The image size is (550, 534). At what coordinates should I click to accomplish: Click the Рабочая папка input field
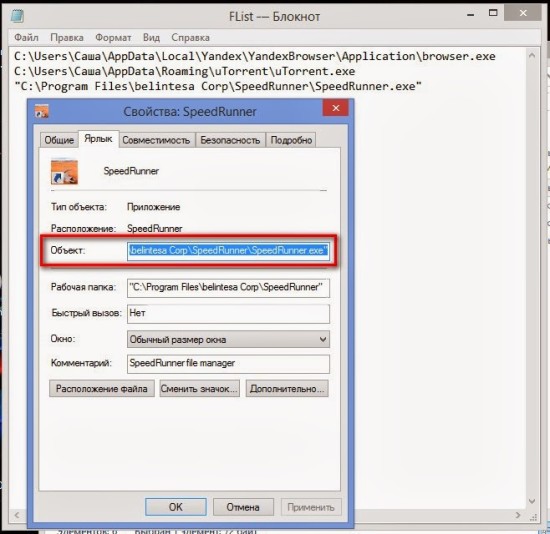click(x=228, y=287)
